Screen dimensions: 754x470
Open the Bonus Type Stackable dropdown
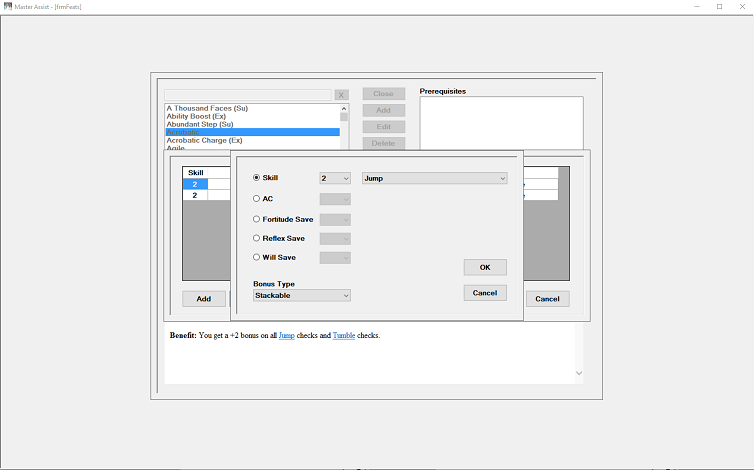(x=302, y=295)
